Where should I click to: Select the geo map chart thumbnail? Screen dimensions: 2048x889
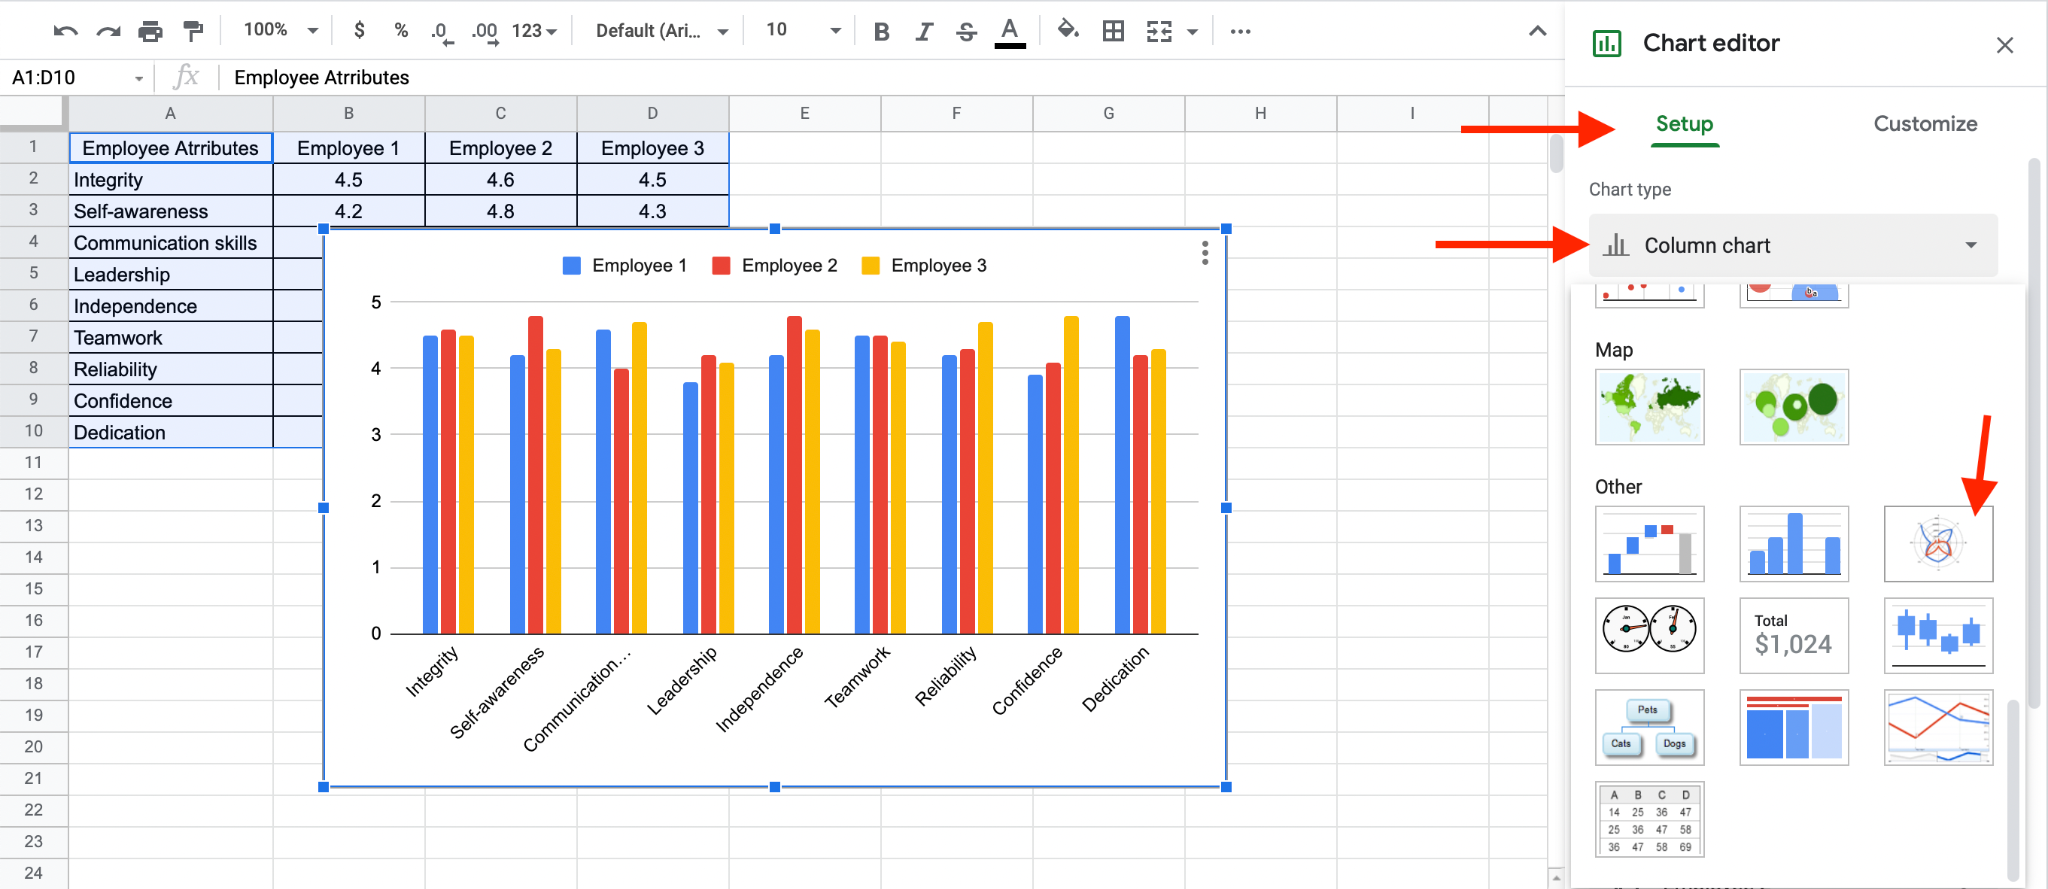click(x=1649, y=406)
